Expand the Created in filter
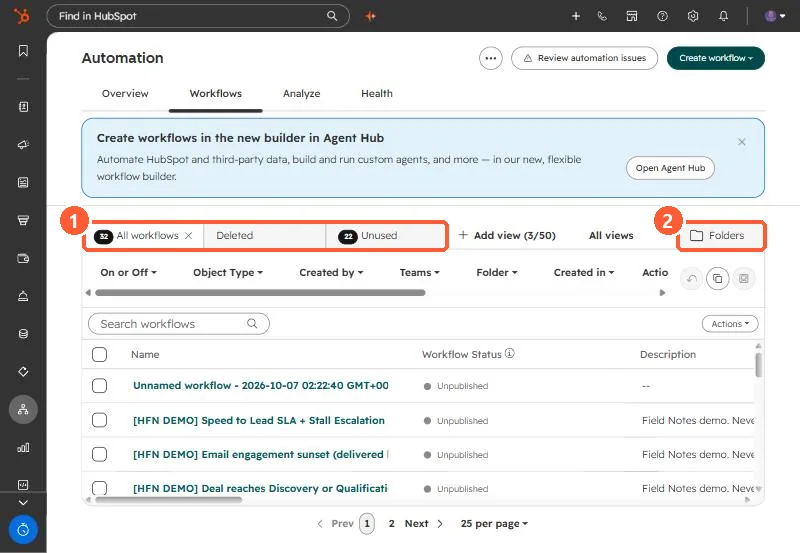The height and width of the screenshot is (553, 800). (x=584, y=272)
